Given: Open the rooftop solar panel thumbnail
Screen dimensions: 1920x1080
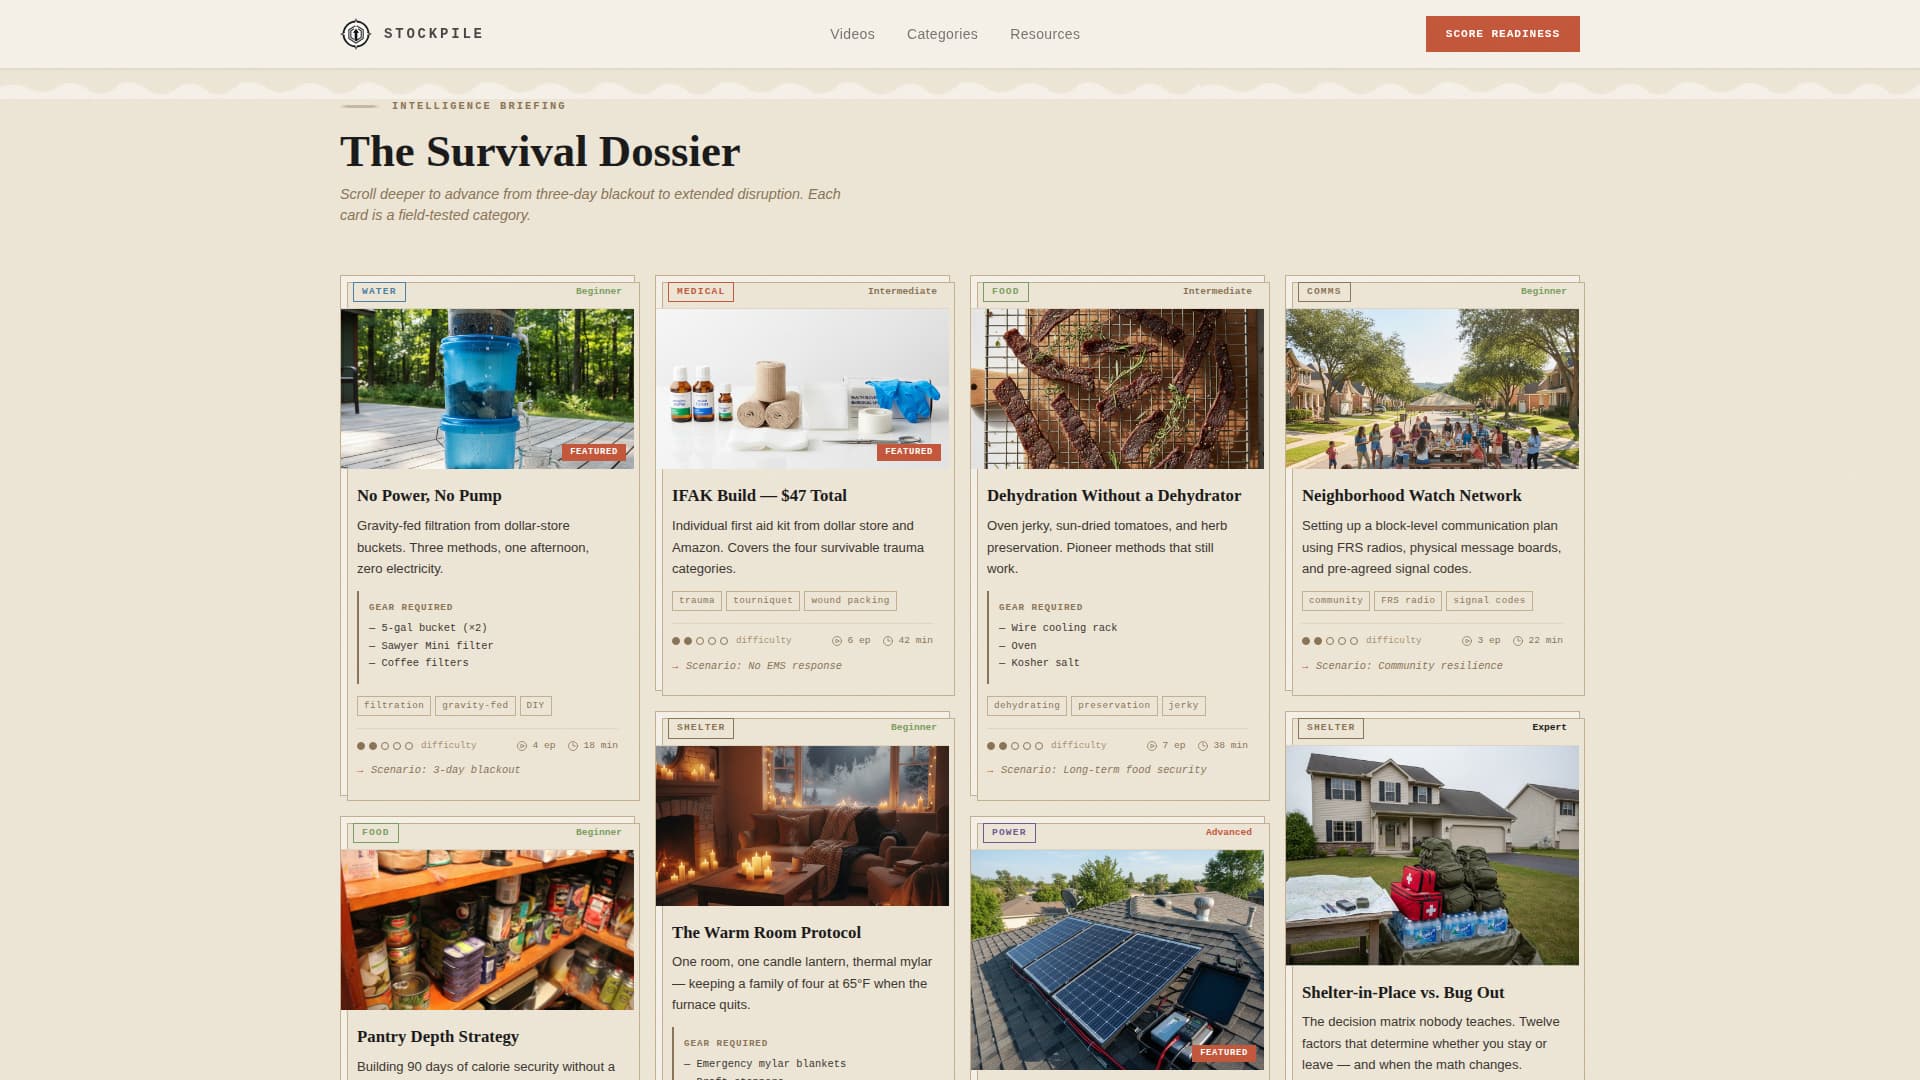Looking at the screenshot, I should 1117,960.
